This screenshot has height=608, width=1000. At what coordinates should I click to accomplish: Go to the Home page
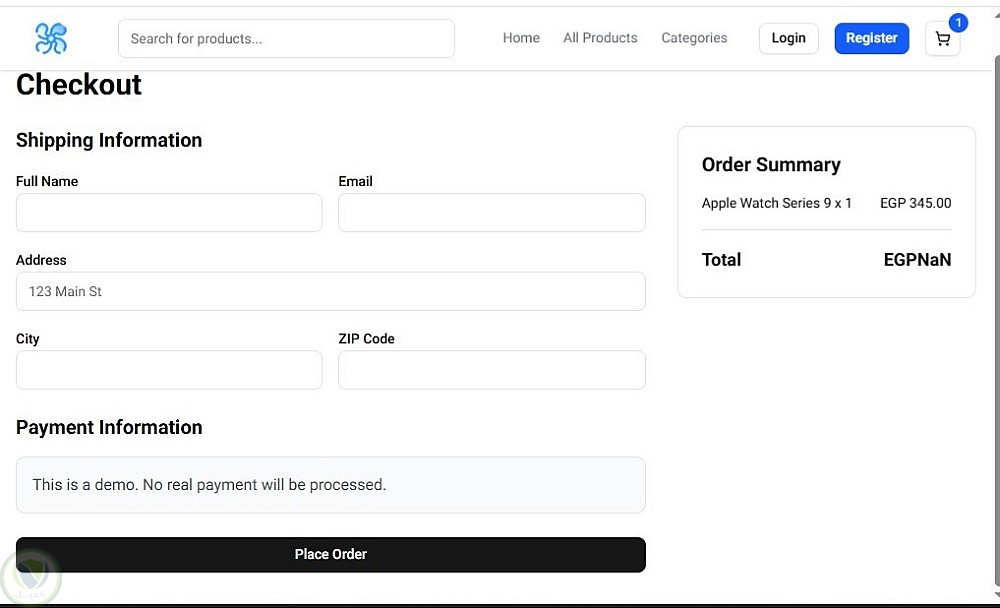521,38
